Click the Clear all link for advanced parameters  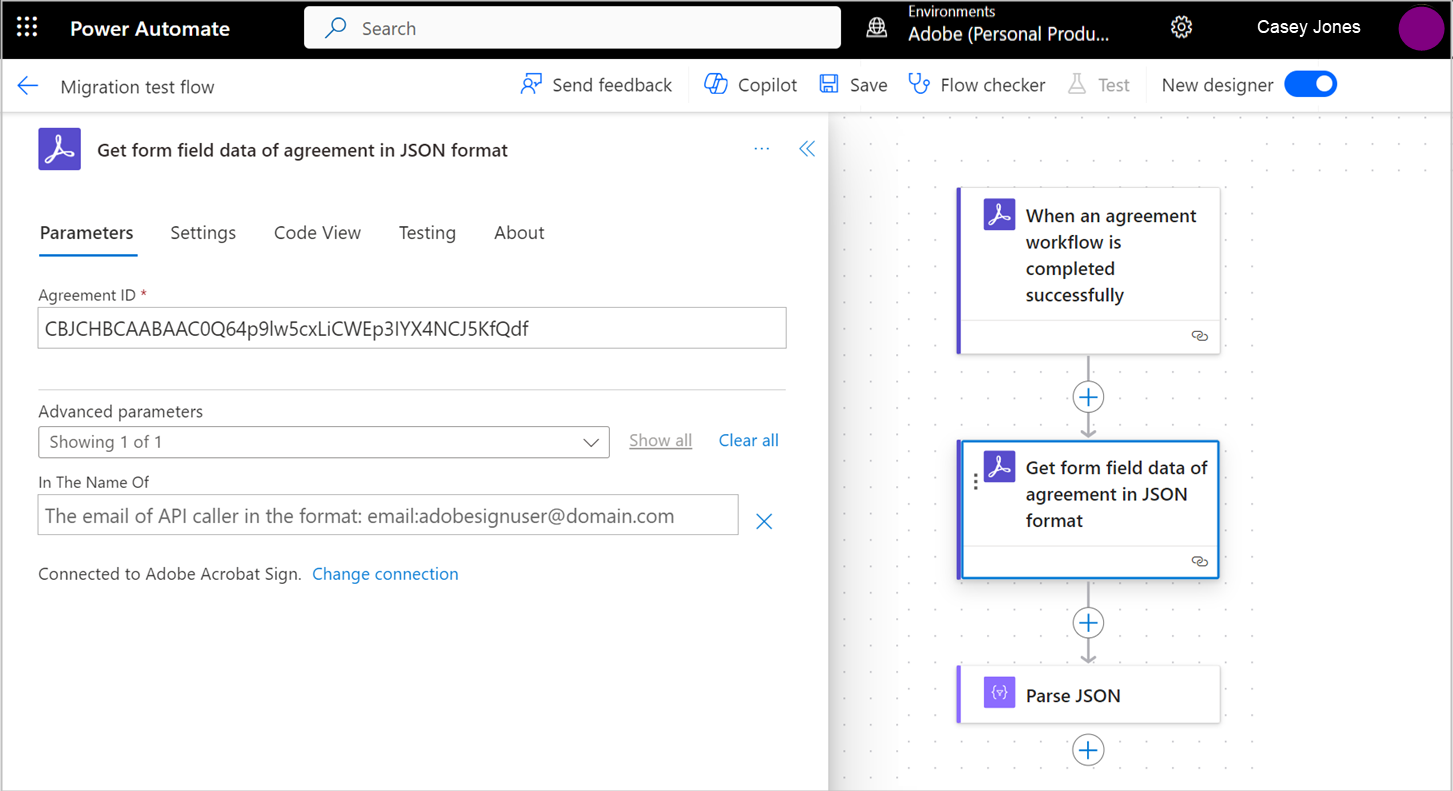click(748, 440)
